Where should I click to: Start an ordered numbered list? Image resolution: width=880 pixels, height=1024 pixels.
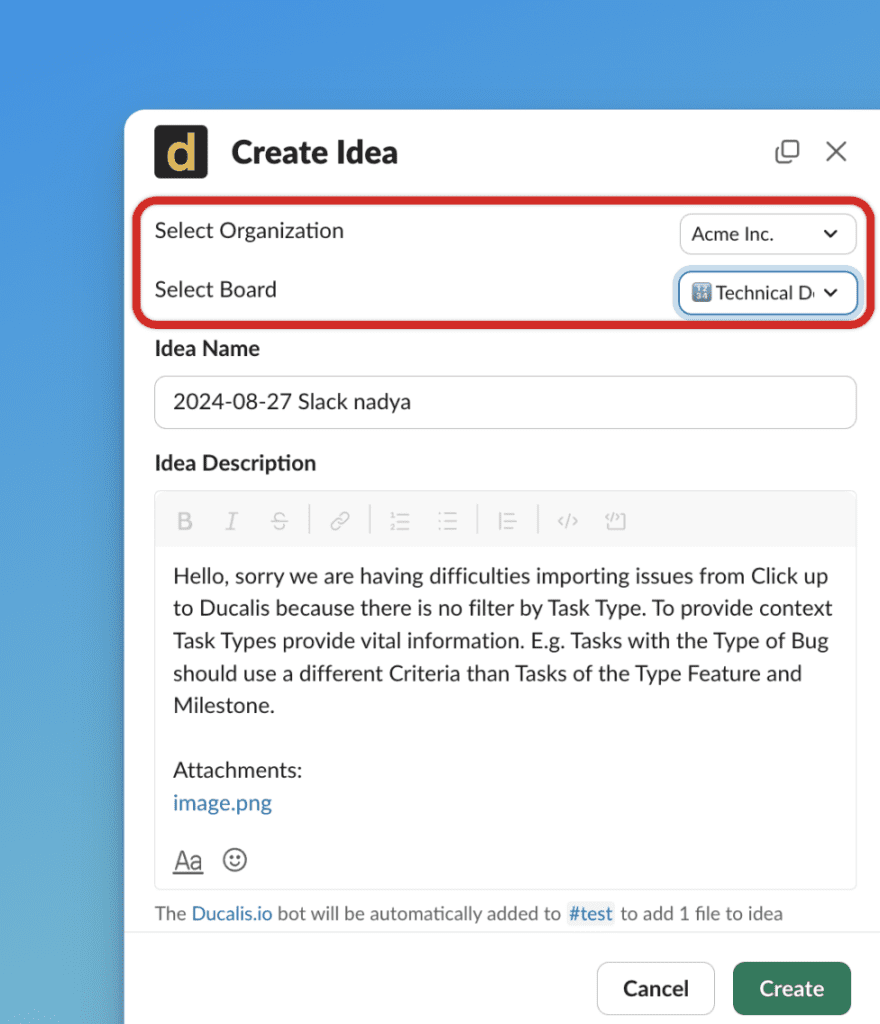(400, 521)
